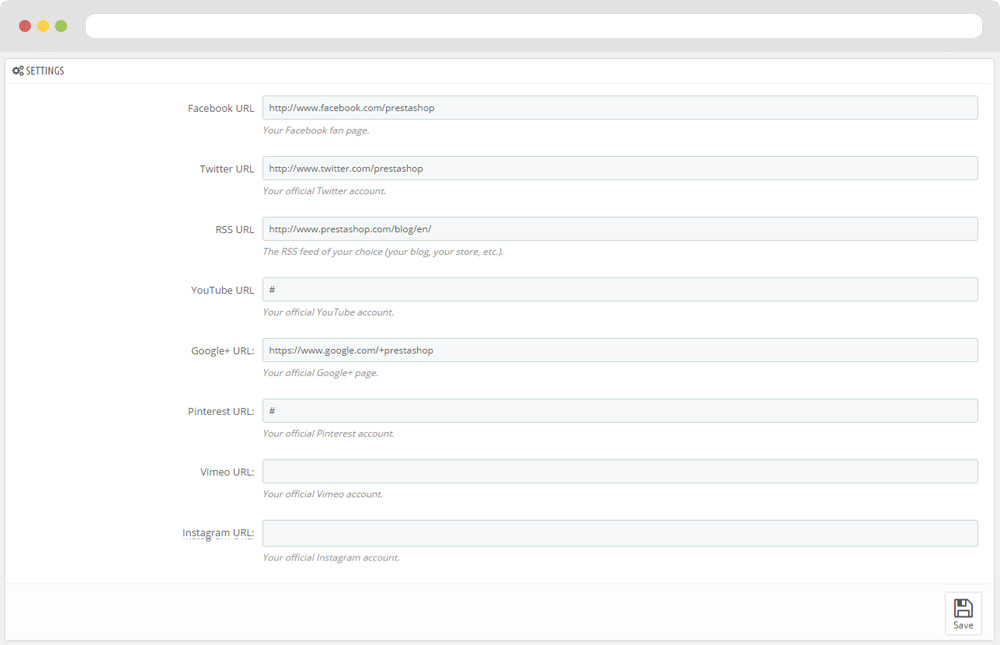Click the Settings gears icon
Screen dimensions: 1000x645
(x=18, y=71)
